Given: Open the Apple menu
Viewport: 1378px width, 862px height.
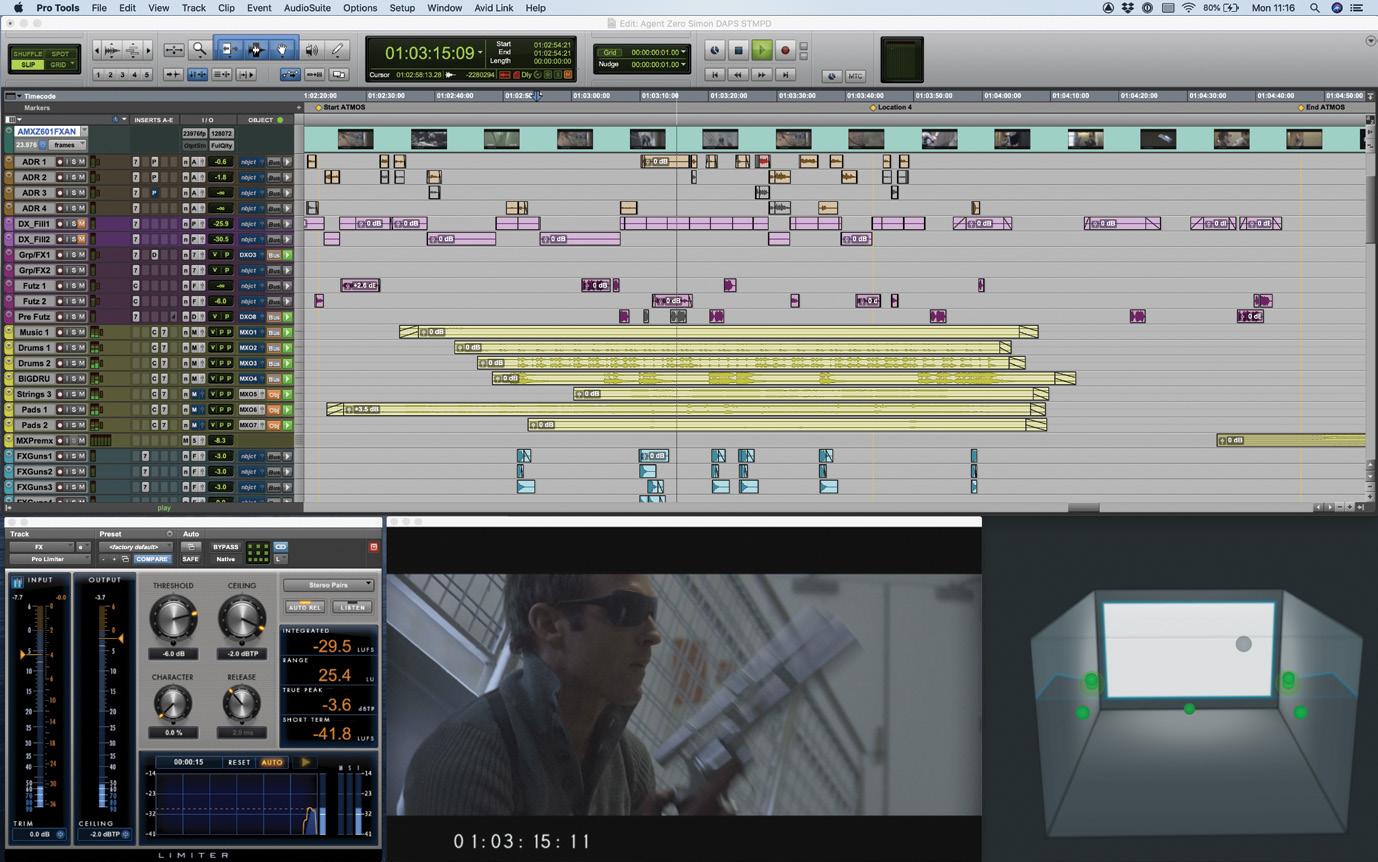Looking at the screenshot, I should (18, 8).
